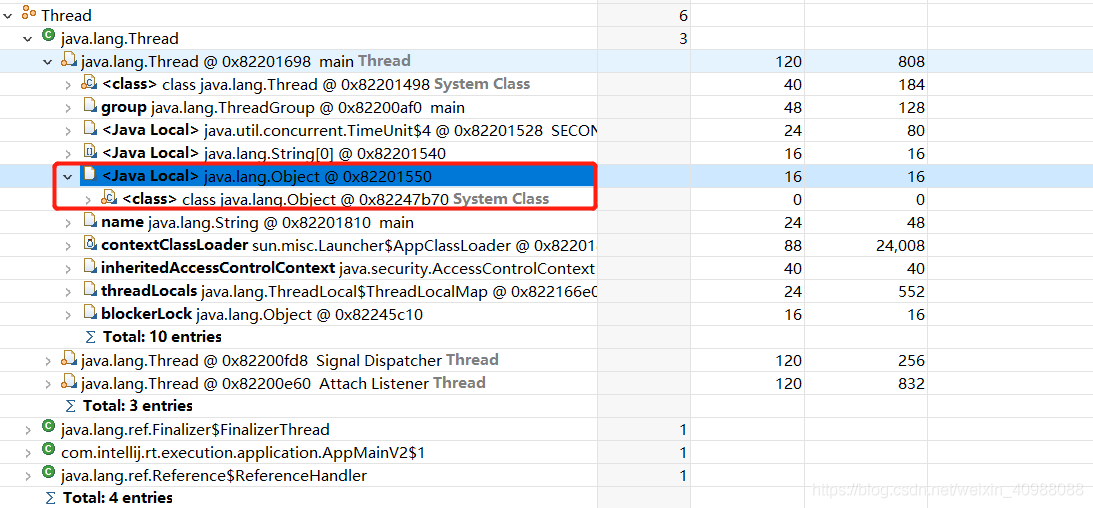Click the green class icon of FinalizerThread

click(48, 427)
